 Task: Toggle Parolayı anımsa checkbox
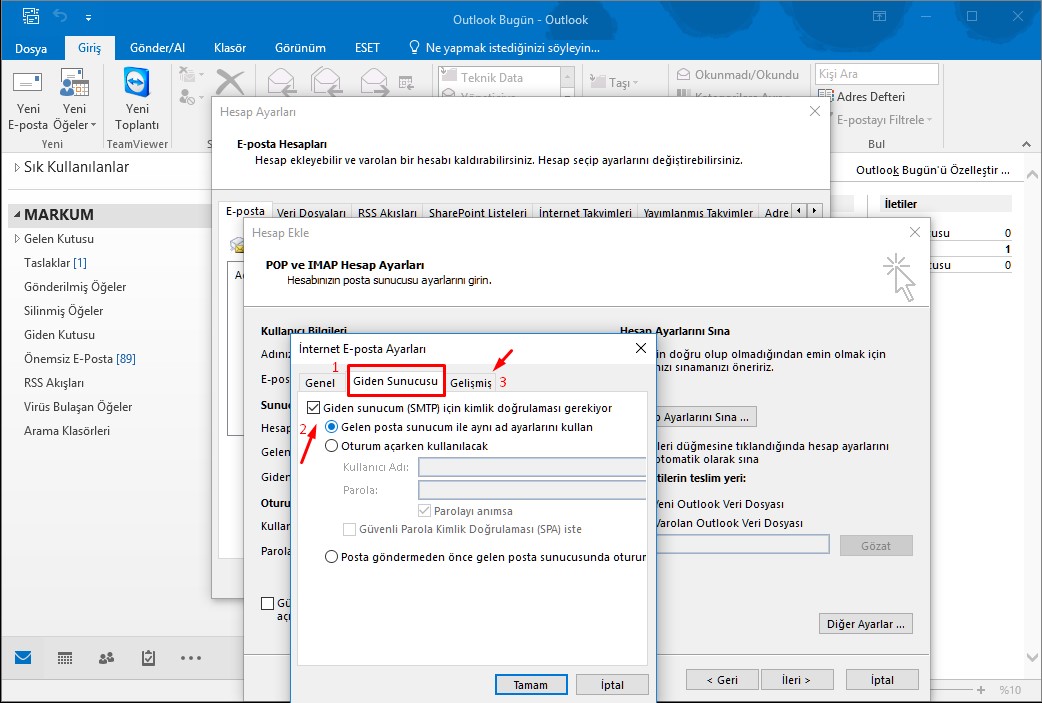[424, 511]
